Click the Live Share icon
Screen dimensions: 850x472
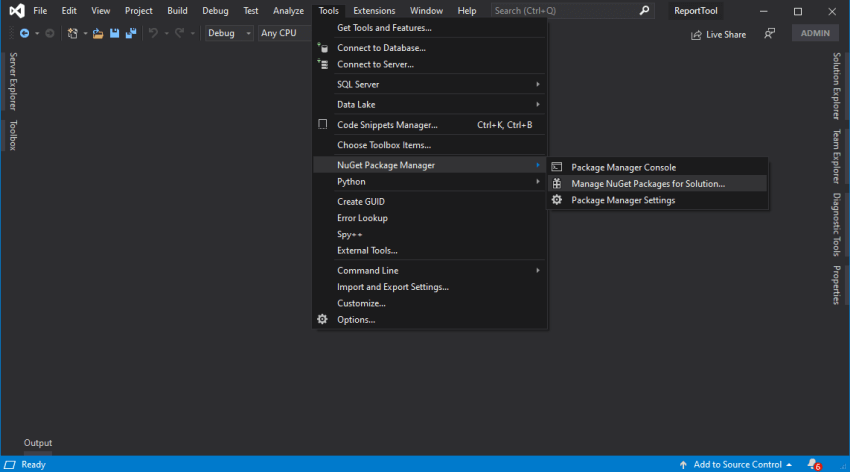coord(696,35)
